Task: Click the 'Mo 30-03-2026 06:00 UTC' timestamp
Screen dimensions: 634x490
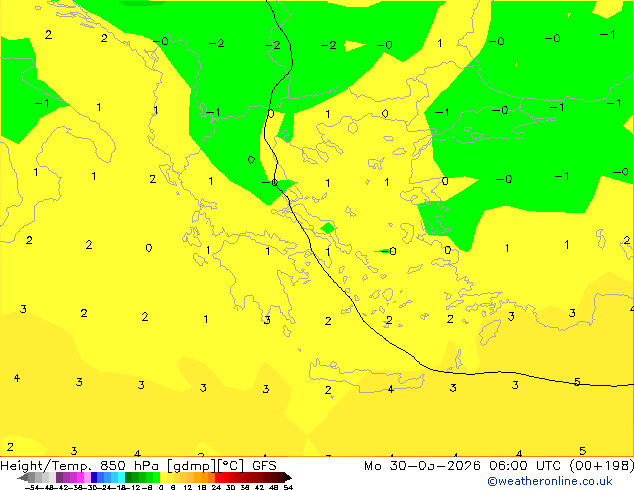Action: pos(465,466)
